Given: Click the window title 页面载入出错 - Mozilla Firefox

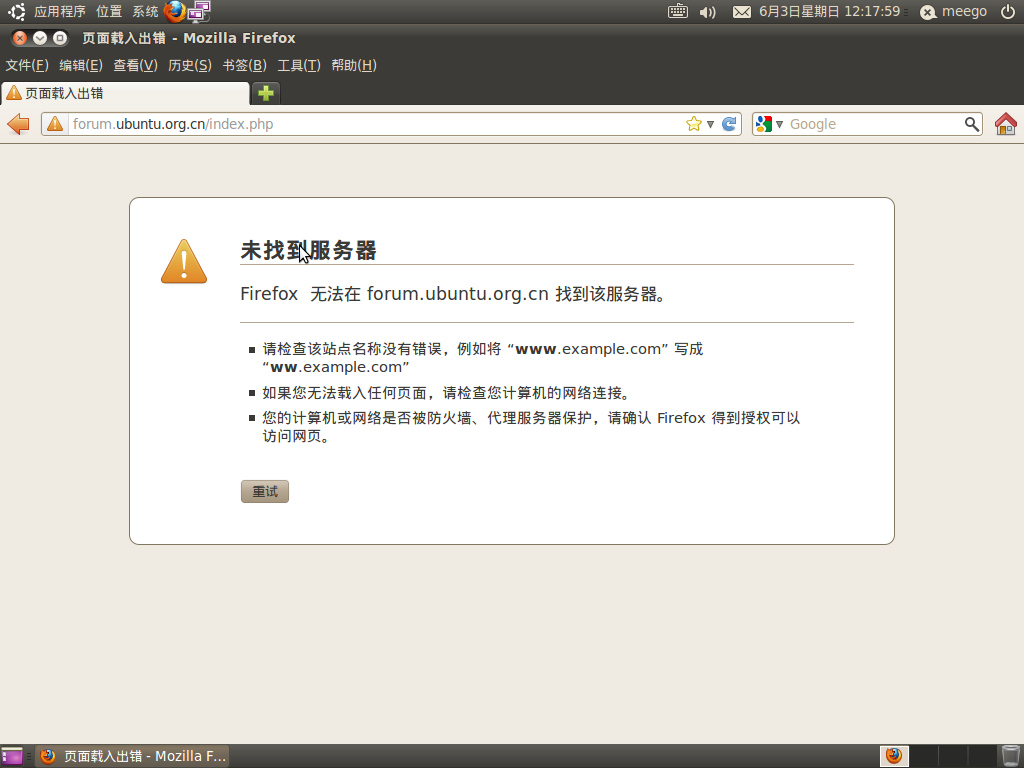Looking at the screenshot, I should [x=189, y=38].
